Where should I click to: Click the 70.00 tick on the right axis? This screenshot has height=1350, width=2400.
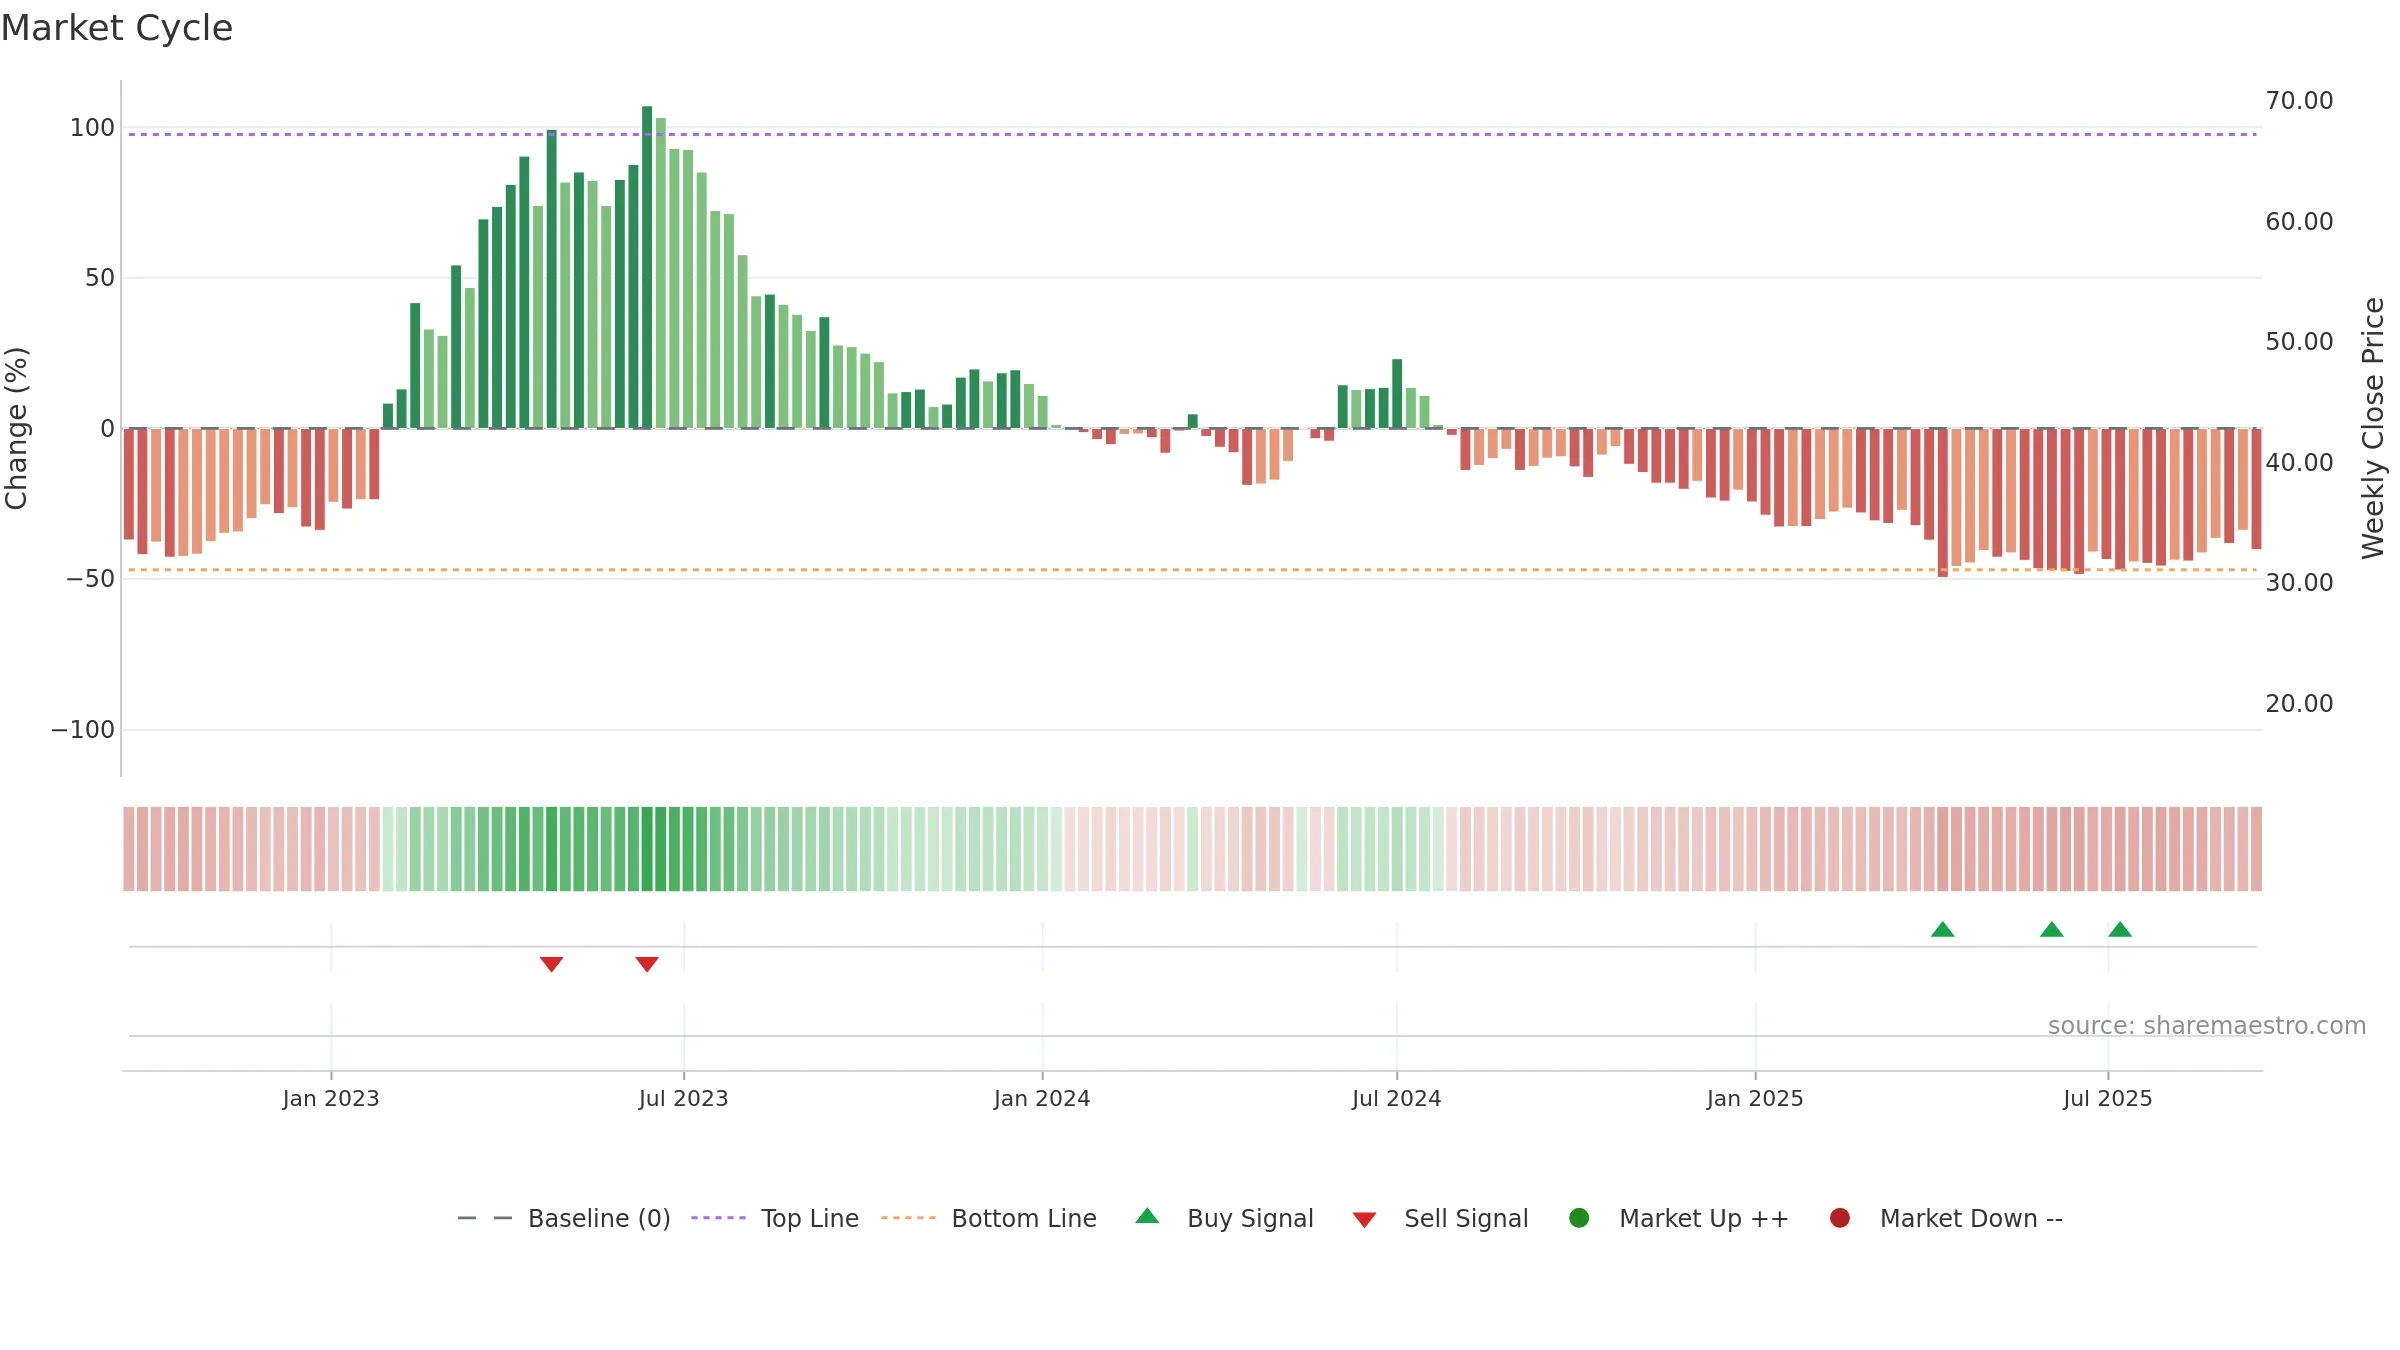point(2299,101)
